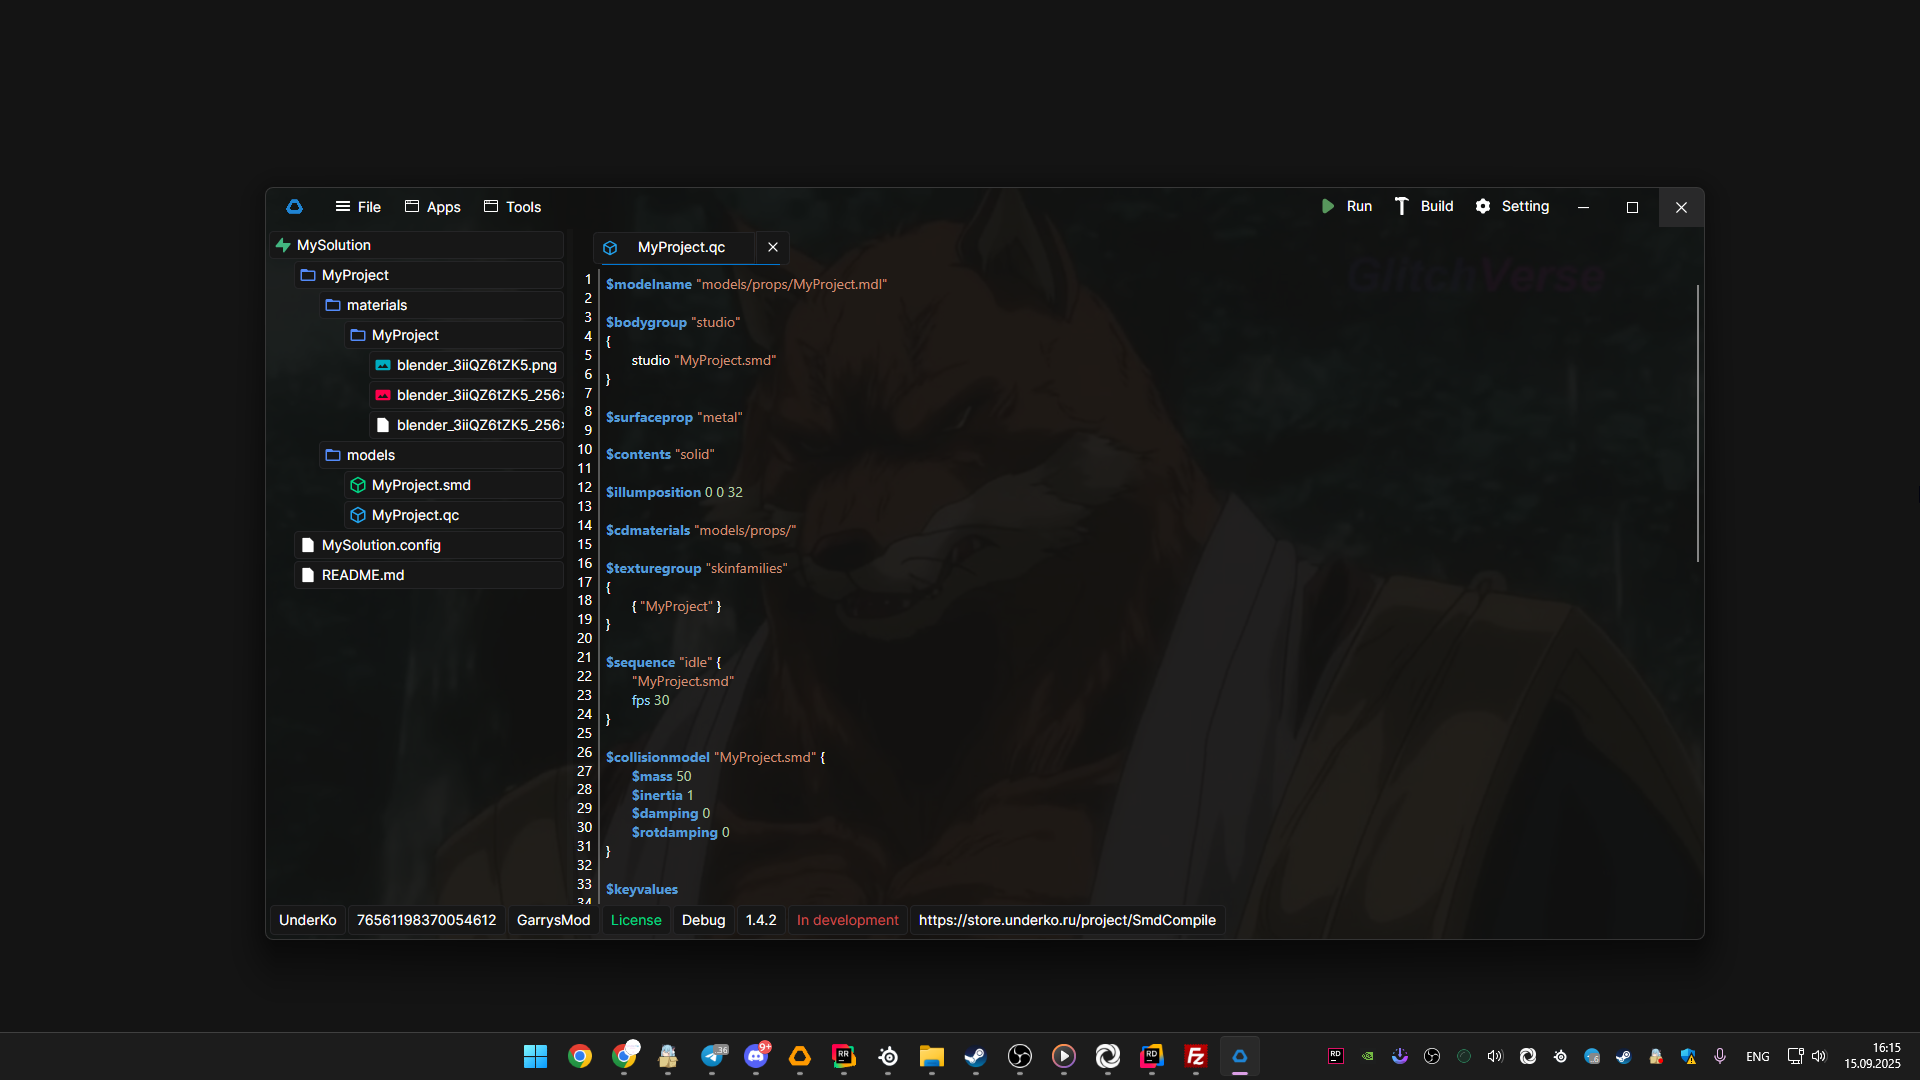Click the License status button
1920x1080 pixels.
[x=636, y=920]
